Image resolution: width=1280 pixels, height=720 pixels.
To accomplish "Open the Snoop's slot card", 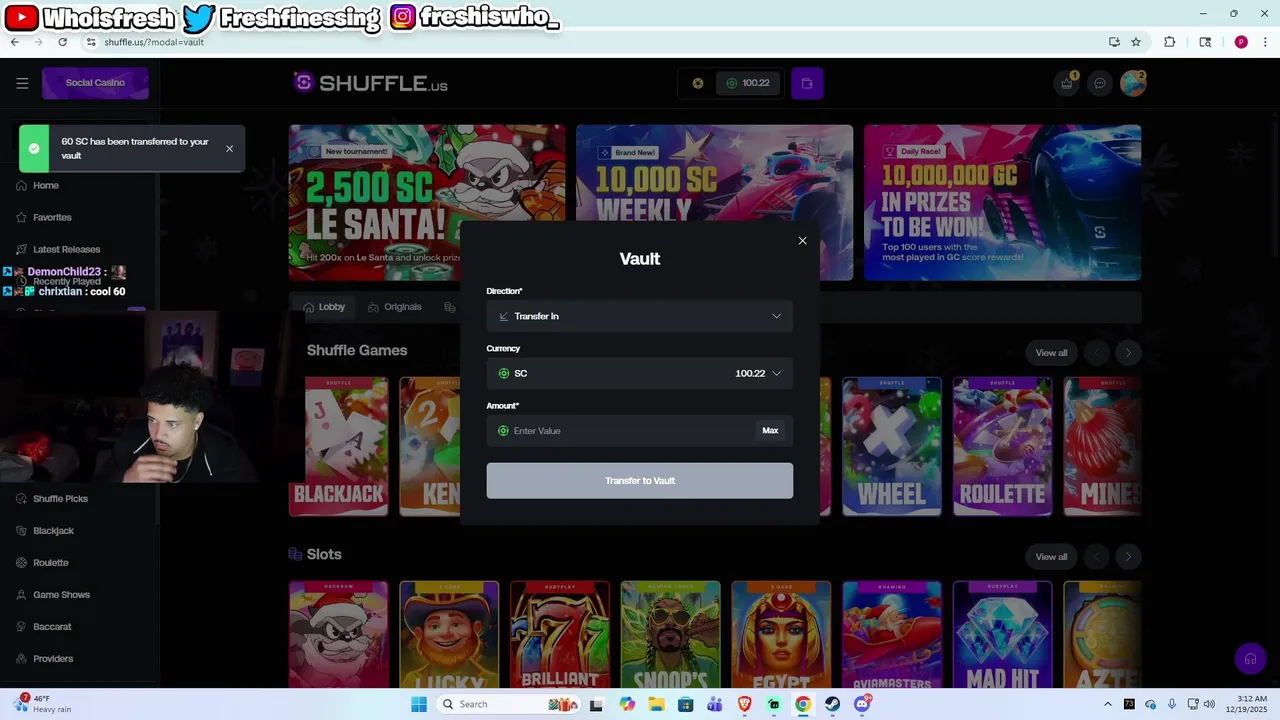I will (x=670, y=635).
